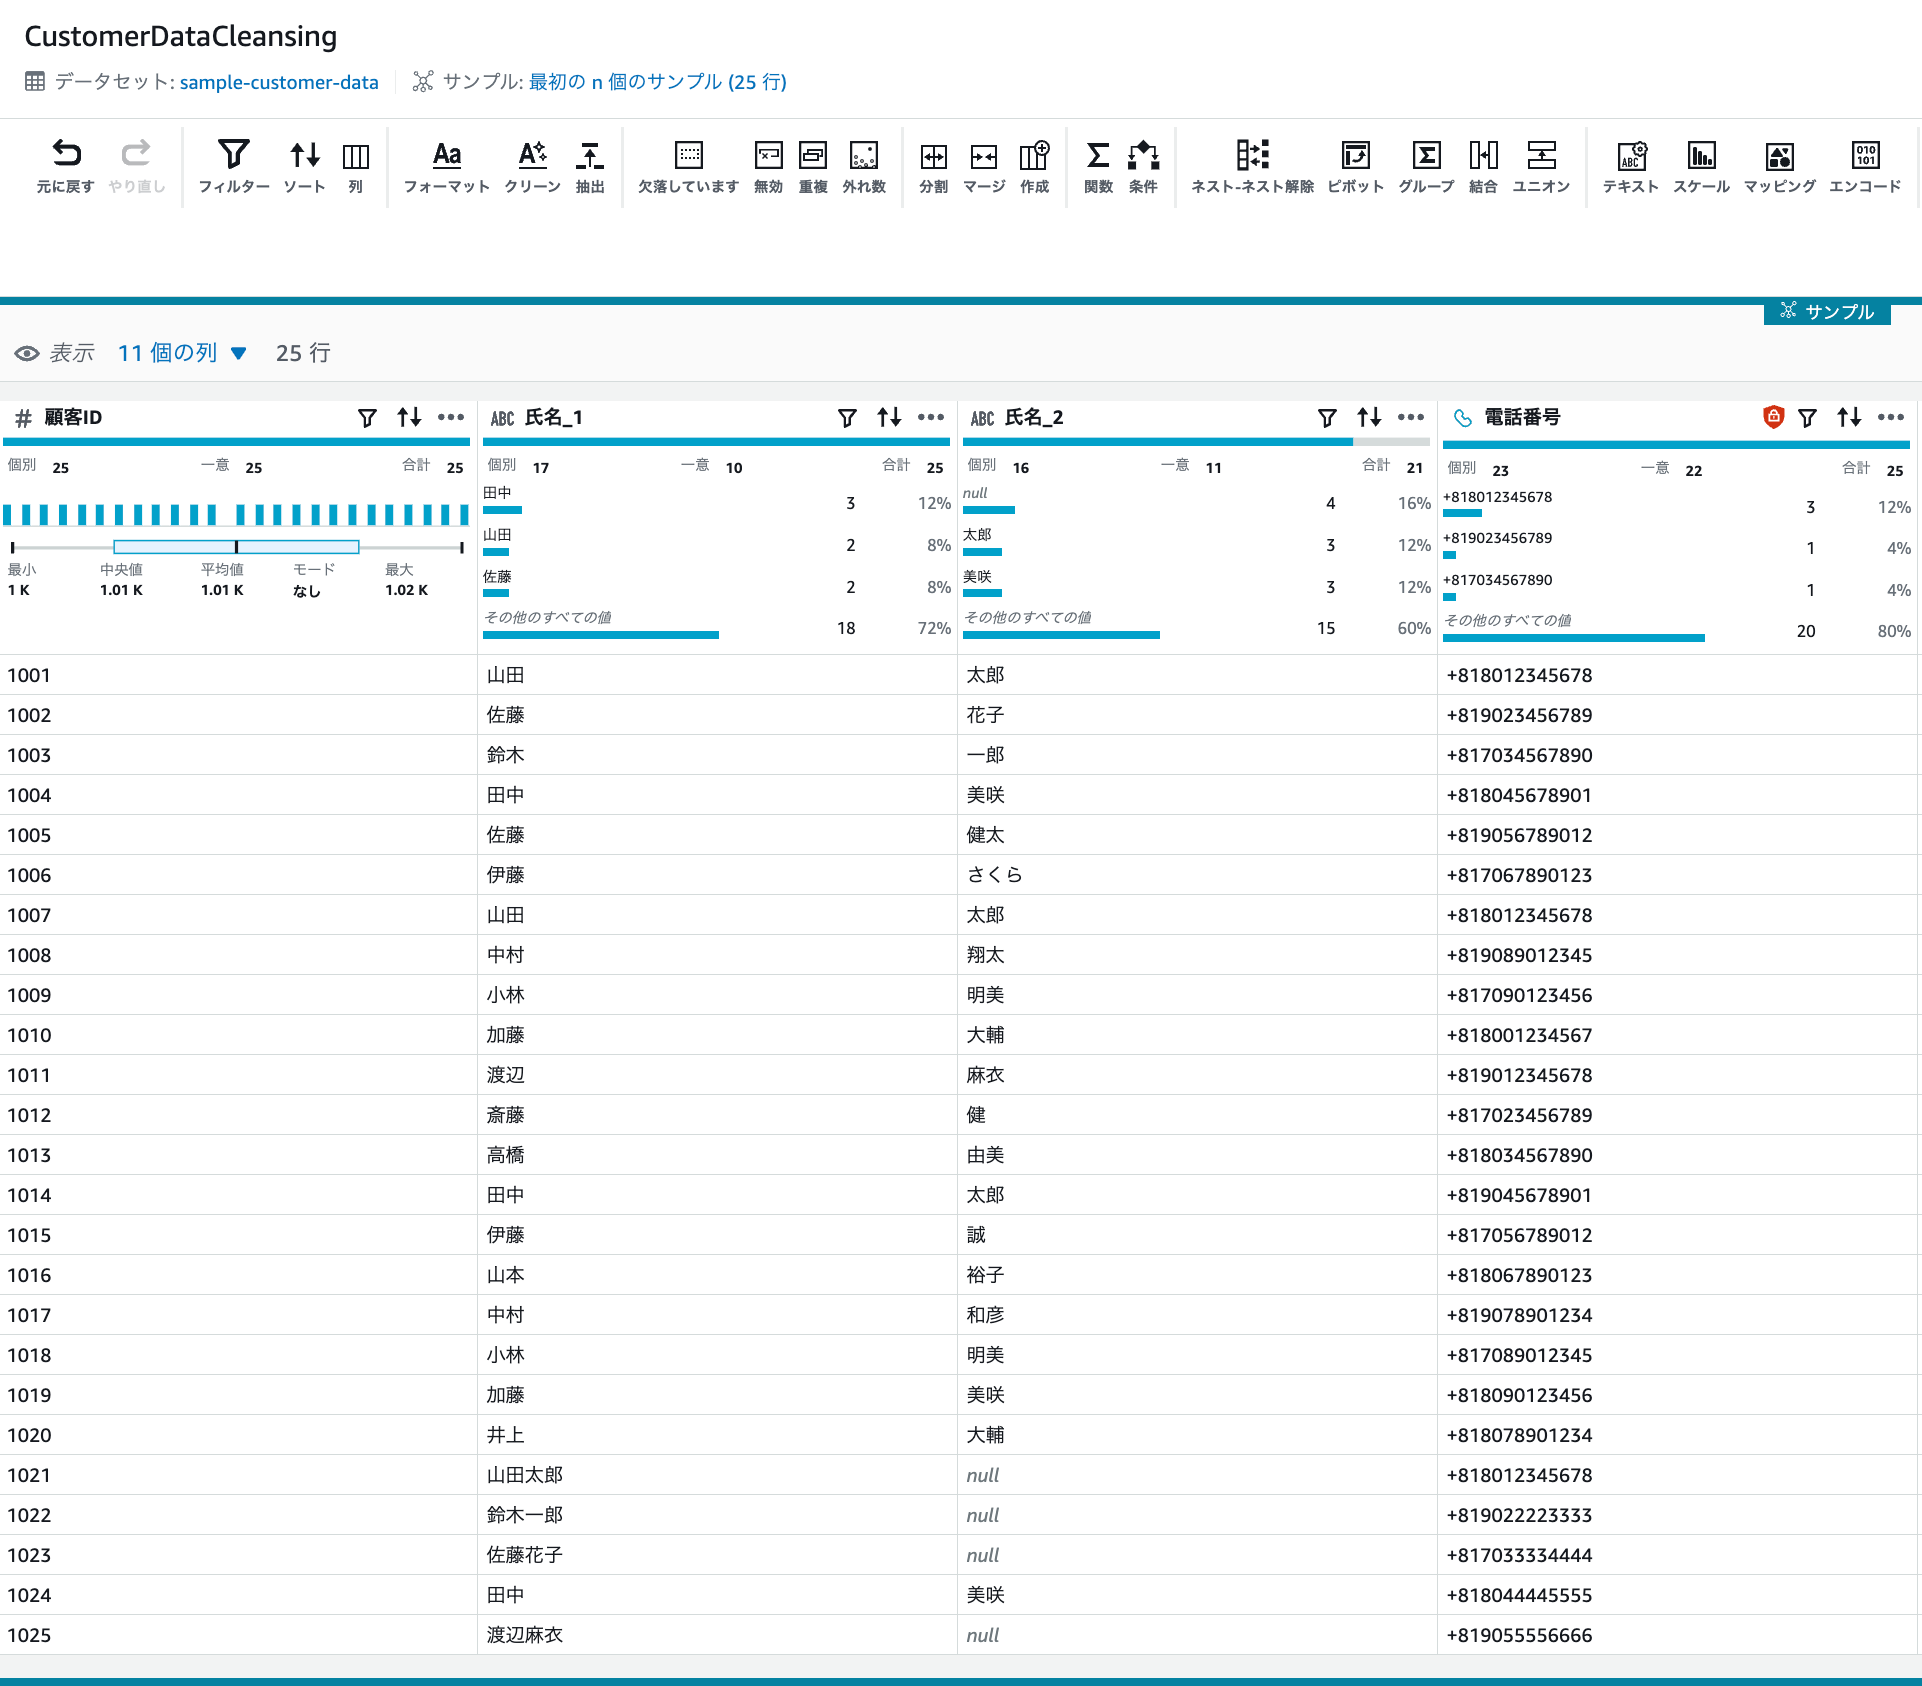This screenshot has height=1686, width=1922.
Task: Open the Create (作成) column tool
Action: click(1034, 165)
